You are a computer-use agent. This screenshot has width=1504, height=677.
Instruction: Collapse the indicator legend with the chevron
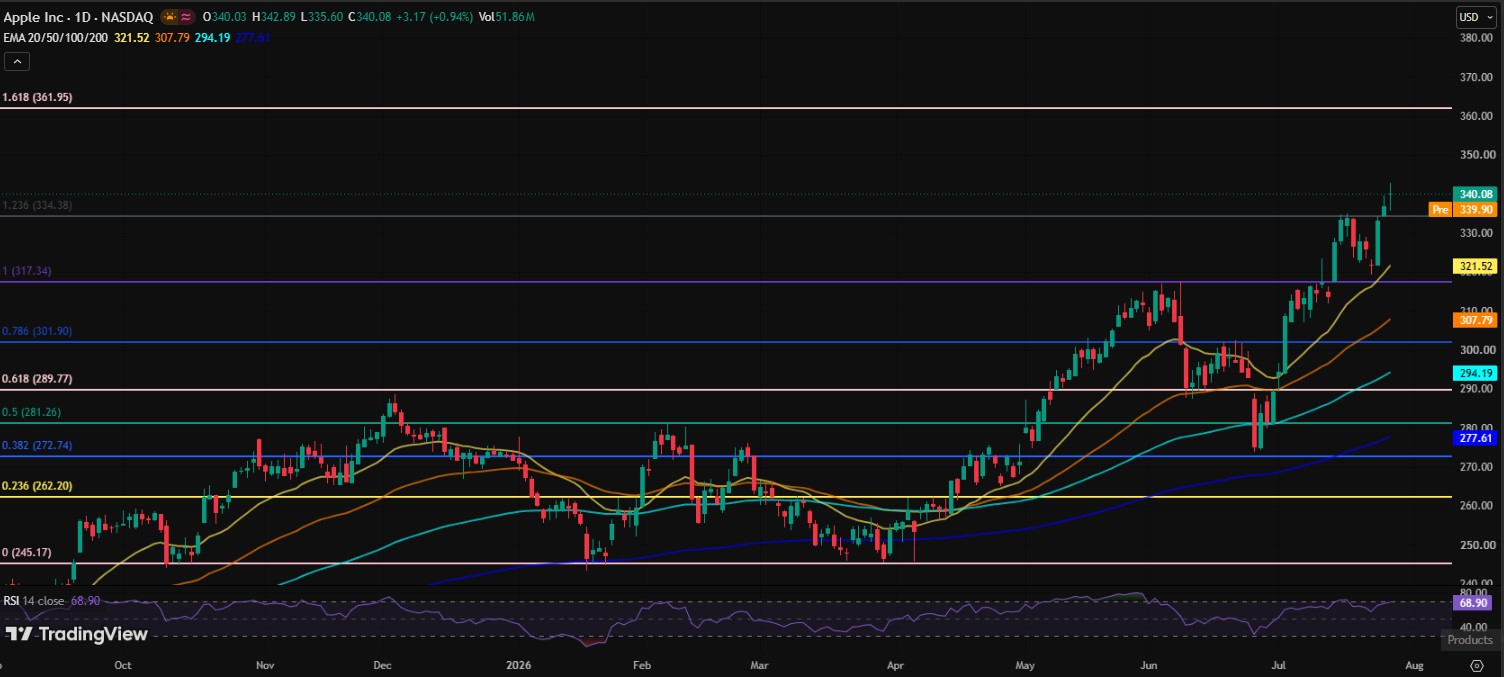point(18,61)
